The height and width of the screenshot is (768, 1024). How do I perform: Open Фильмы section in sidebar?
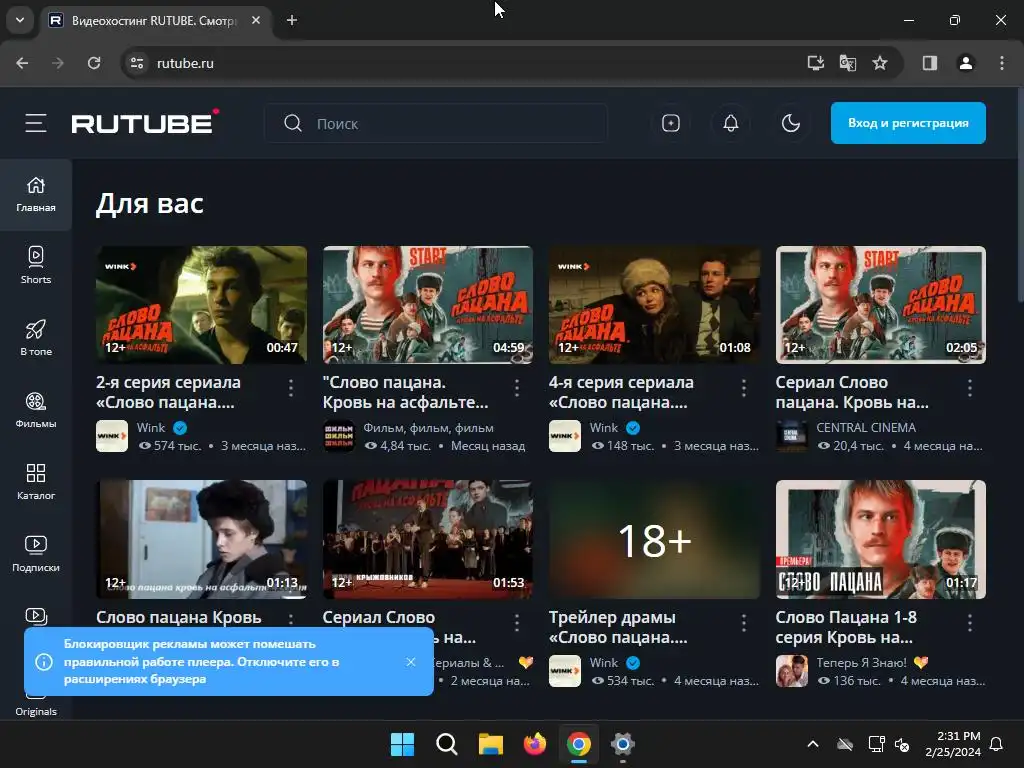click(36, 409)
